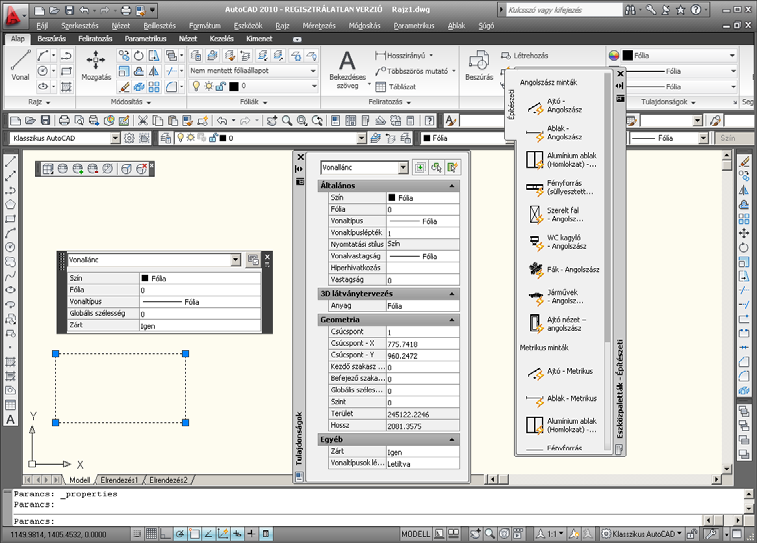Click the Mozgatás move tool
Screen dimensions: 757x543
coord(96,66)
